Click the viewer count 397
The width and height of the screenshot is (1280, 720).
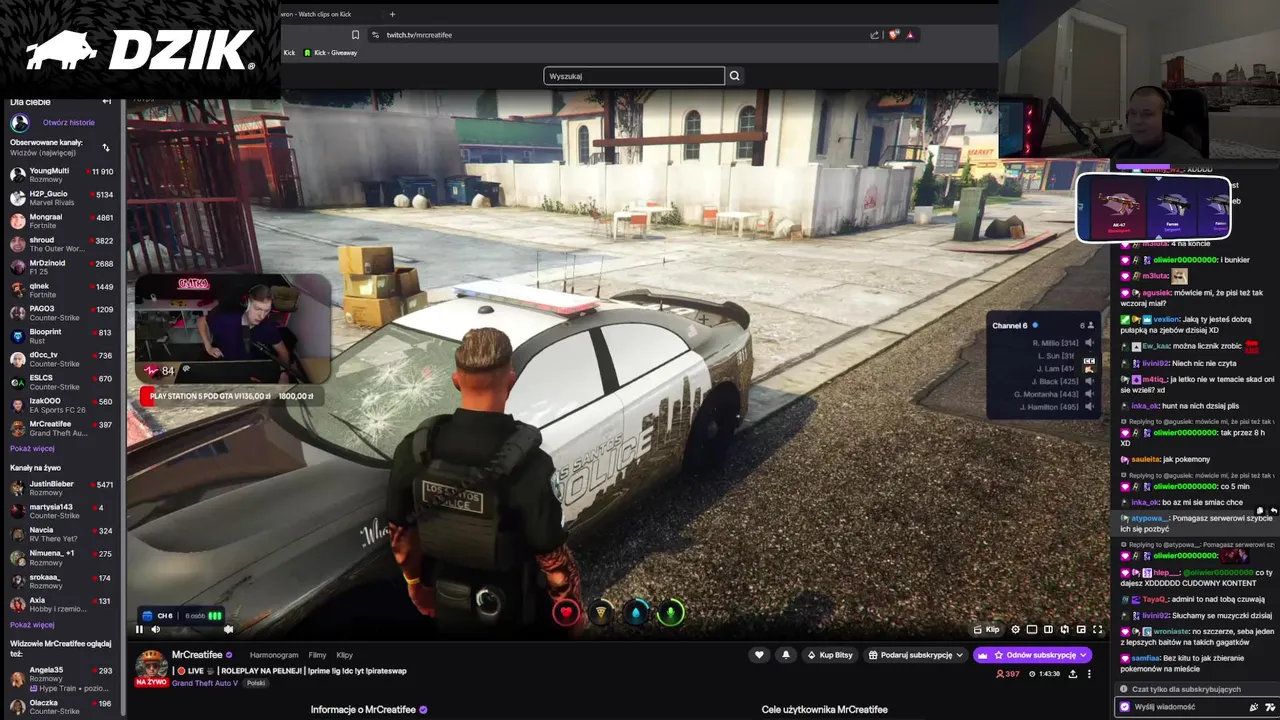1007,674
